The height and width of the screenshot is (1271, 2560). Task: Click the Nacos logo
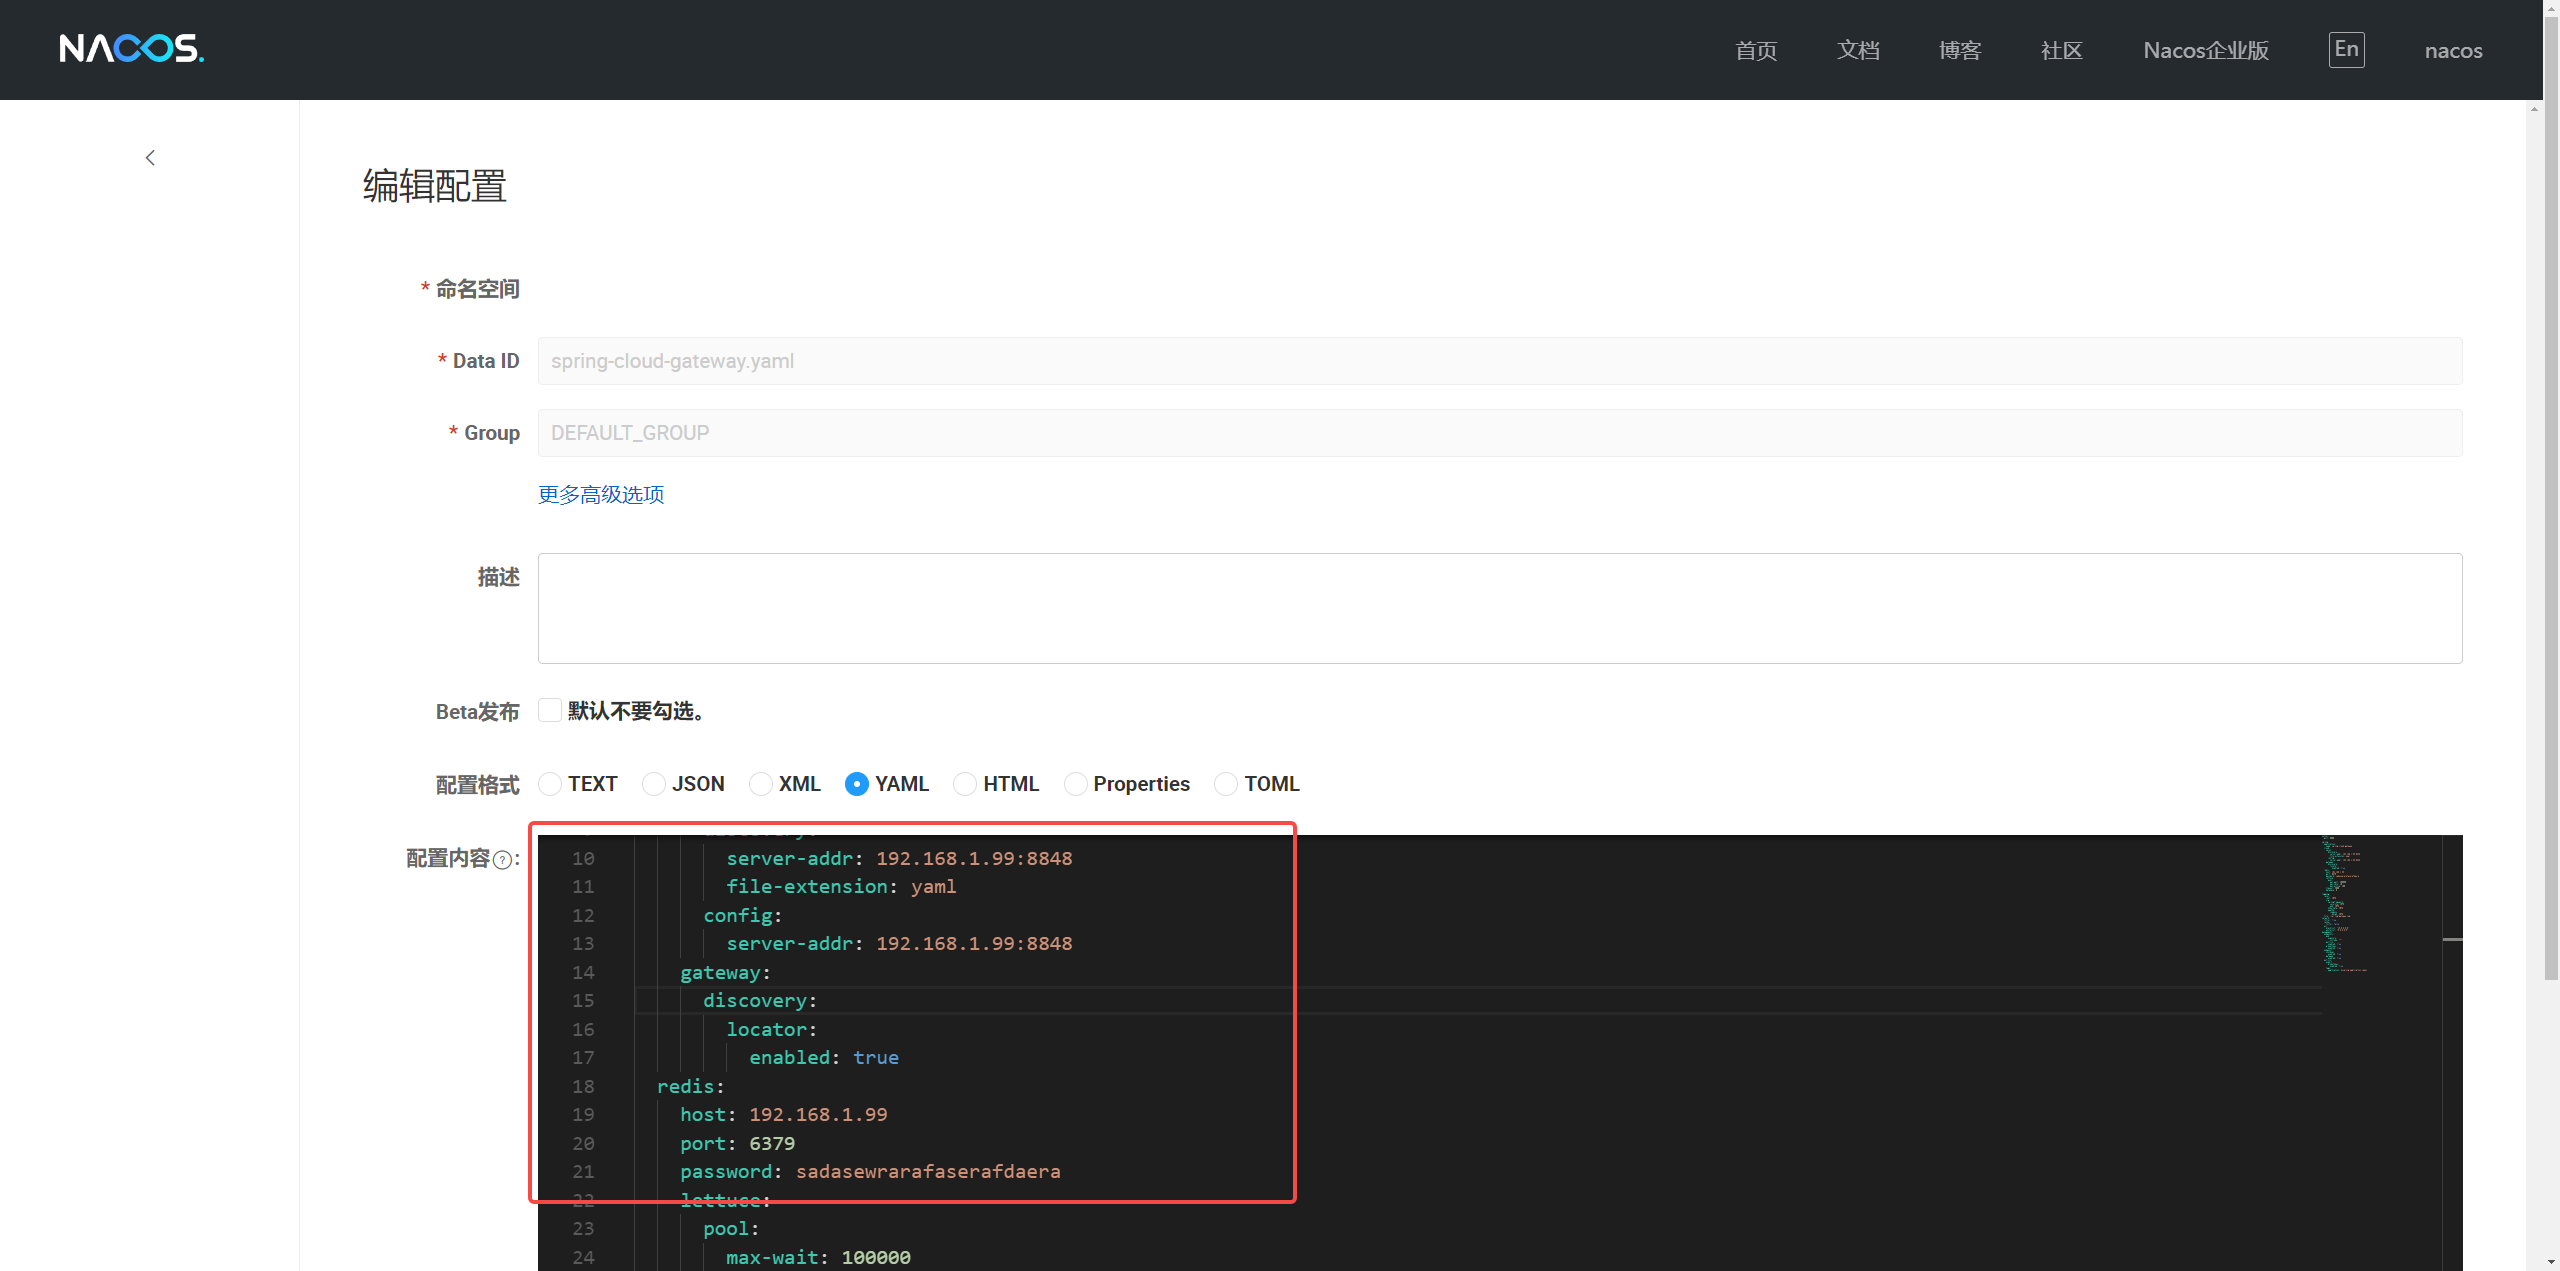131,48
